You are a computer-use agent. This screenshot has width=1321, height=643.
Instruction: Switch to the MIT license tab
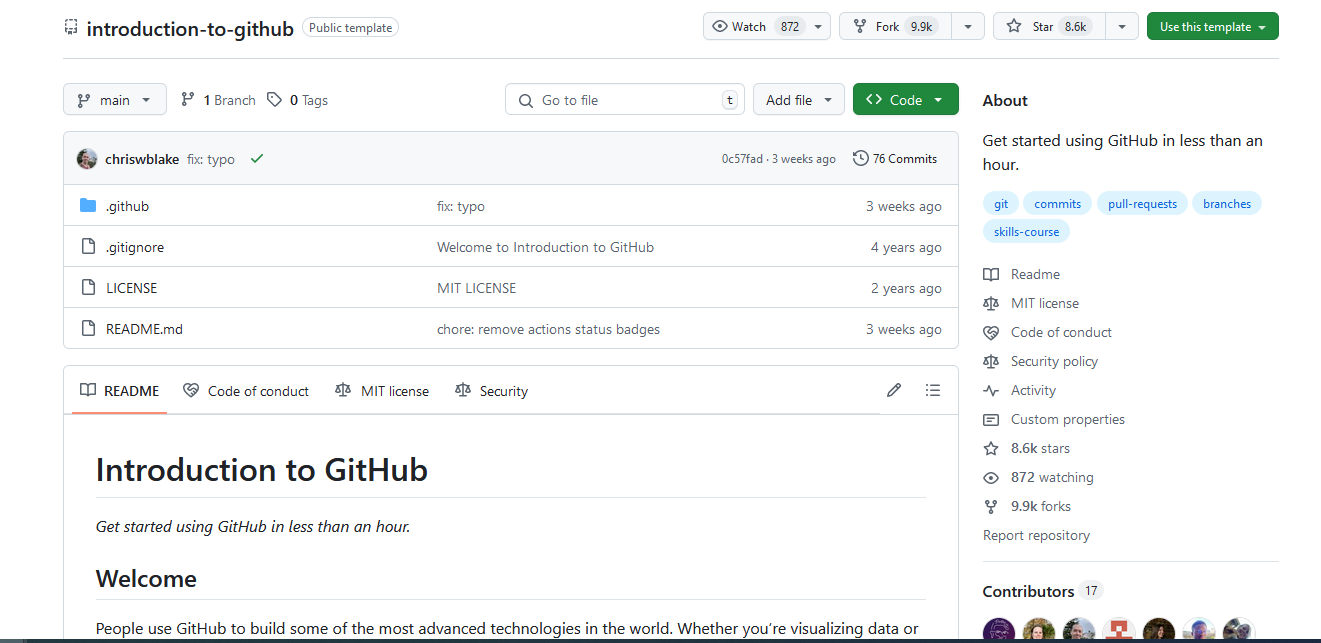point(382,391)
